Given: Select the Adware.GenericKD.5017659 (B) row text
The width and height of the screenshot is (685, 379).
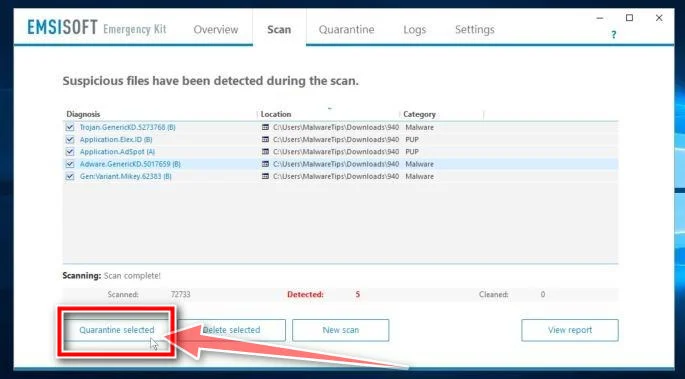Looking at the screenshot, I should coord(130,164).
